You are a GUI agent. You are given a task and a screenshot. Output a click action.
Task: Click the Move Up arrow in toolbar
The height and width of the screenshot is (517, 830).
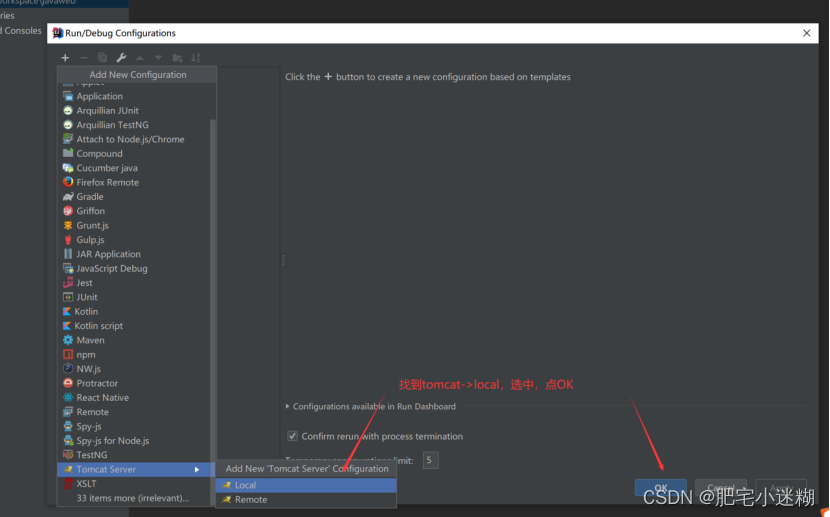[x=140, y=58]
